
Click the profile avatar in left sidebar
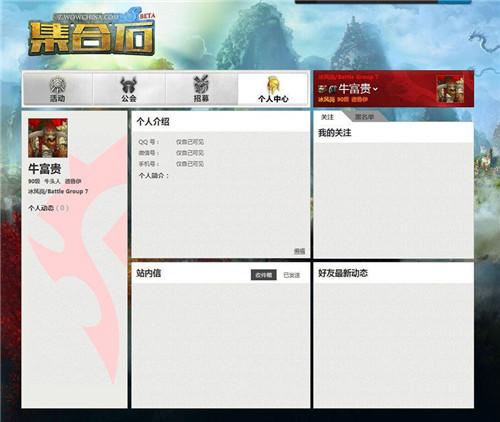click(48, 138)
